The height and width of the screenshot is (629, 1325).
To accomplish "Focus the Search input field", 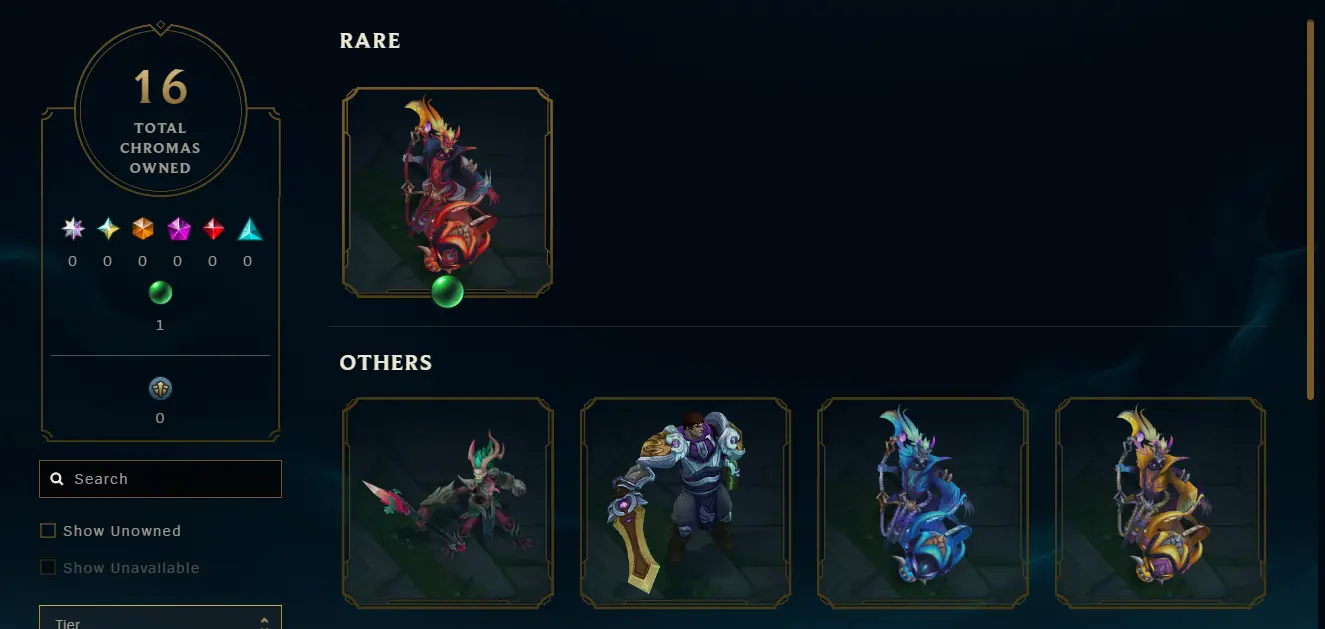I will tap(160, 479).
